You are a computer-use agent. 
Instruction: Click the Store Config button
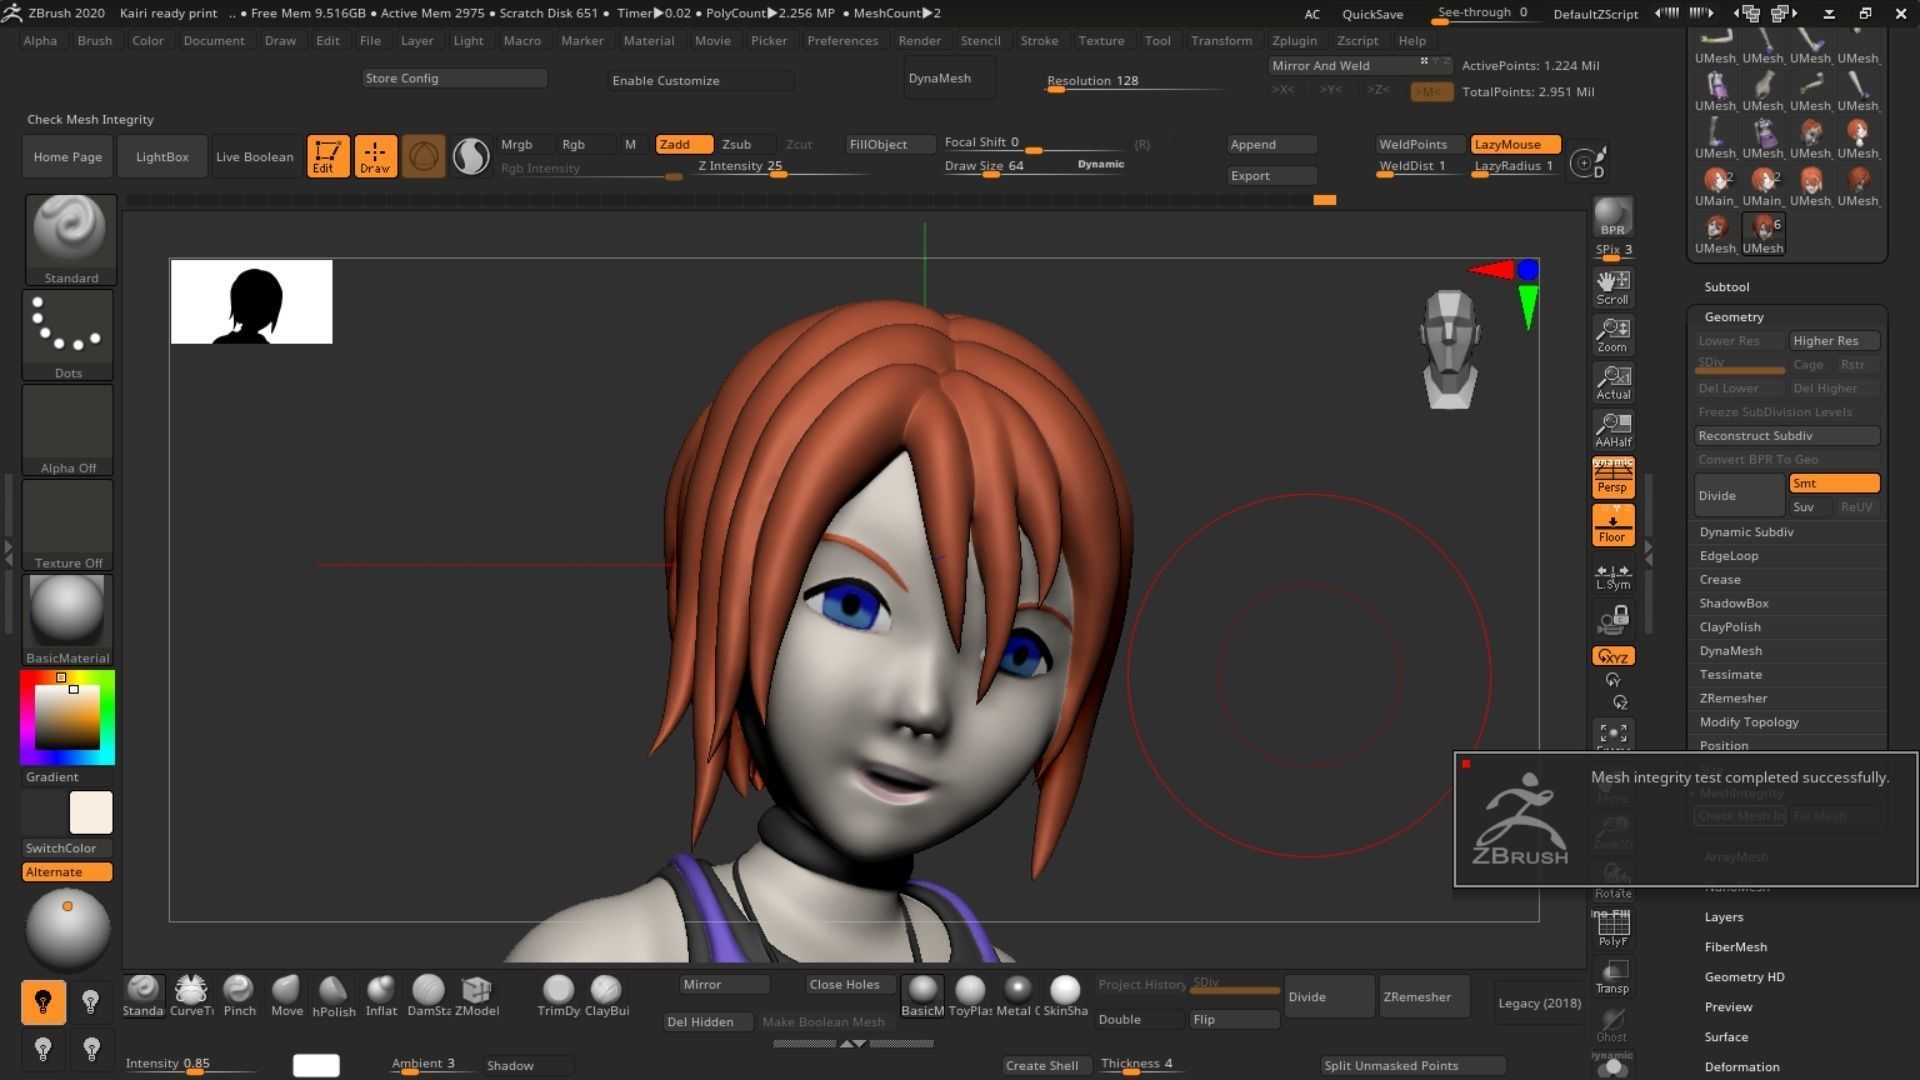454,78
